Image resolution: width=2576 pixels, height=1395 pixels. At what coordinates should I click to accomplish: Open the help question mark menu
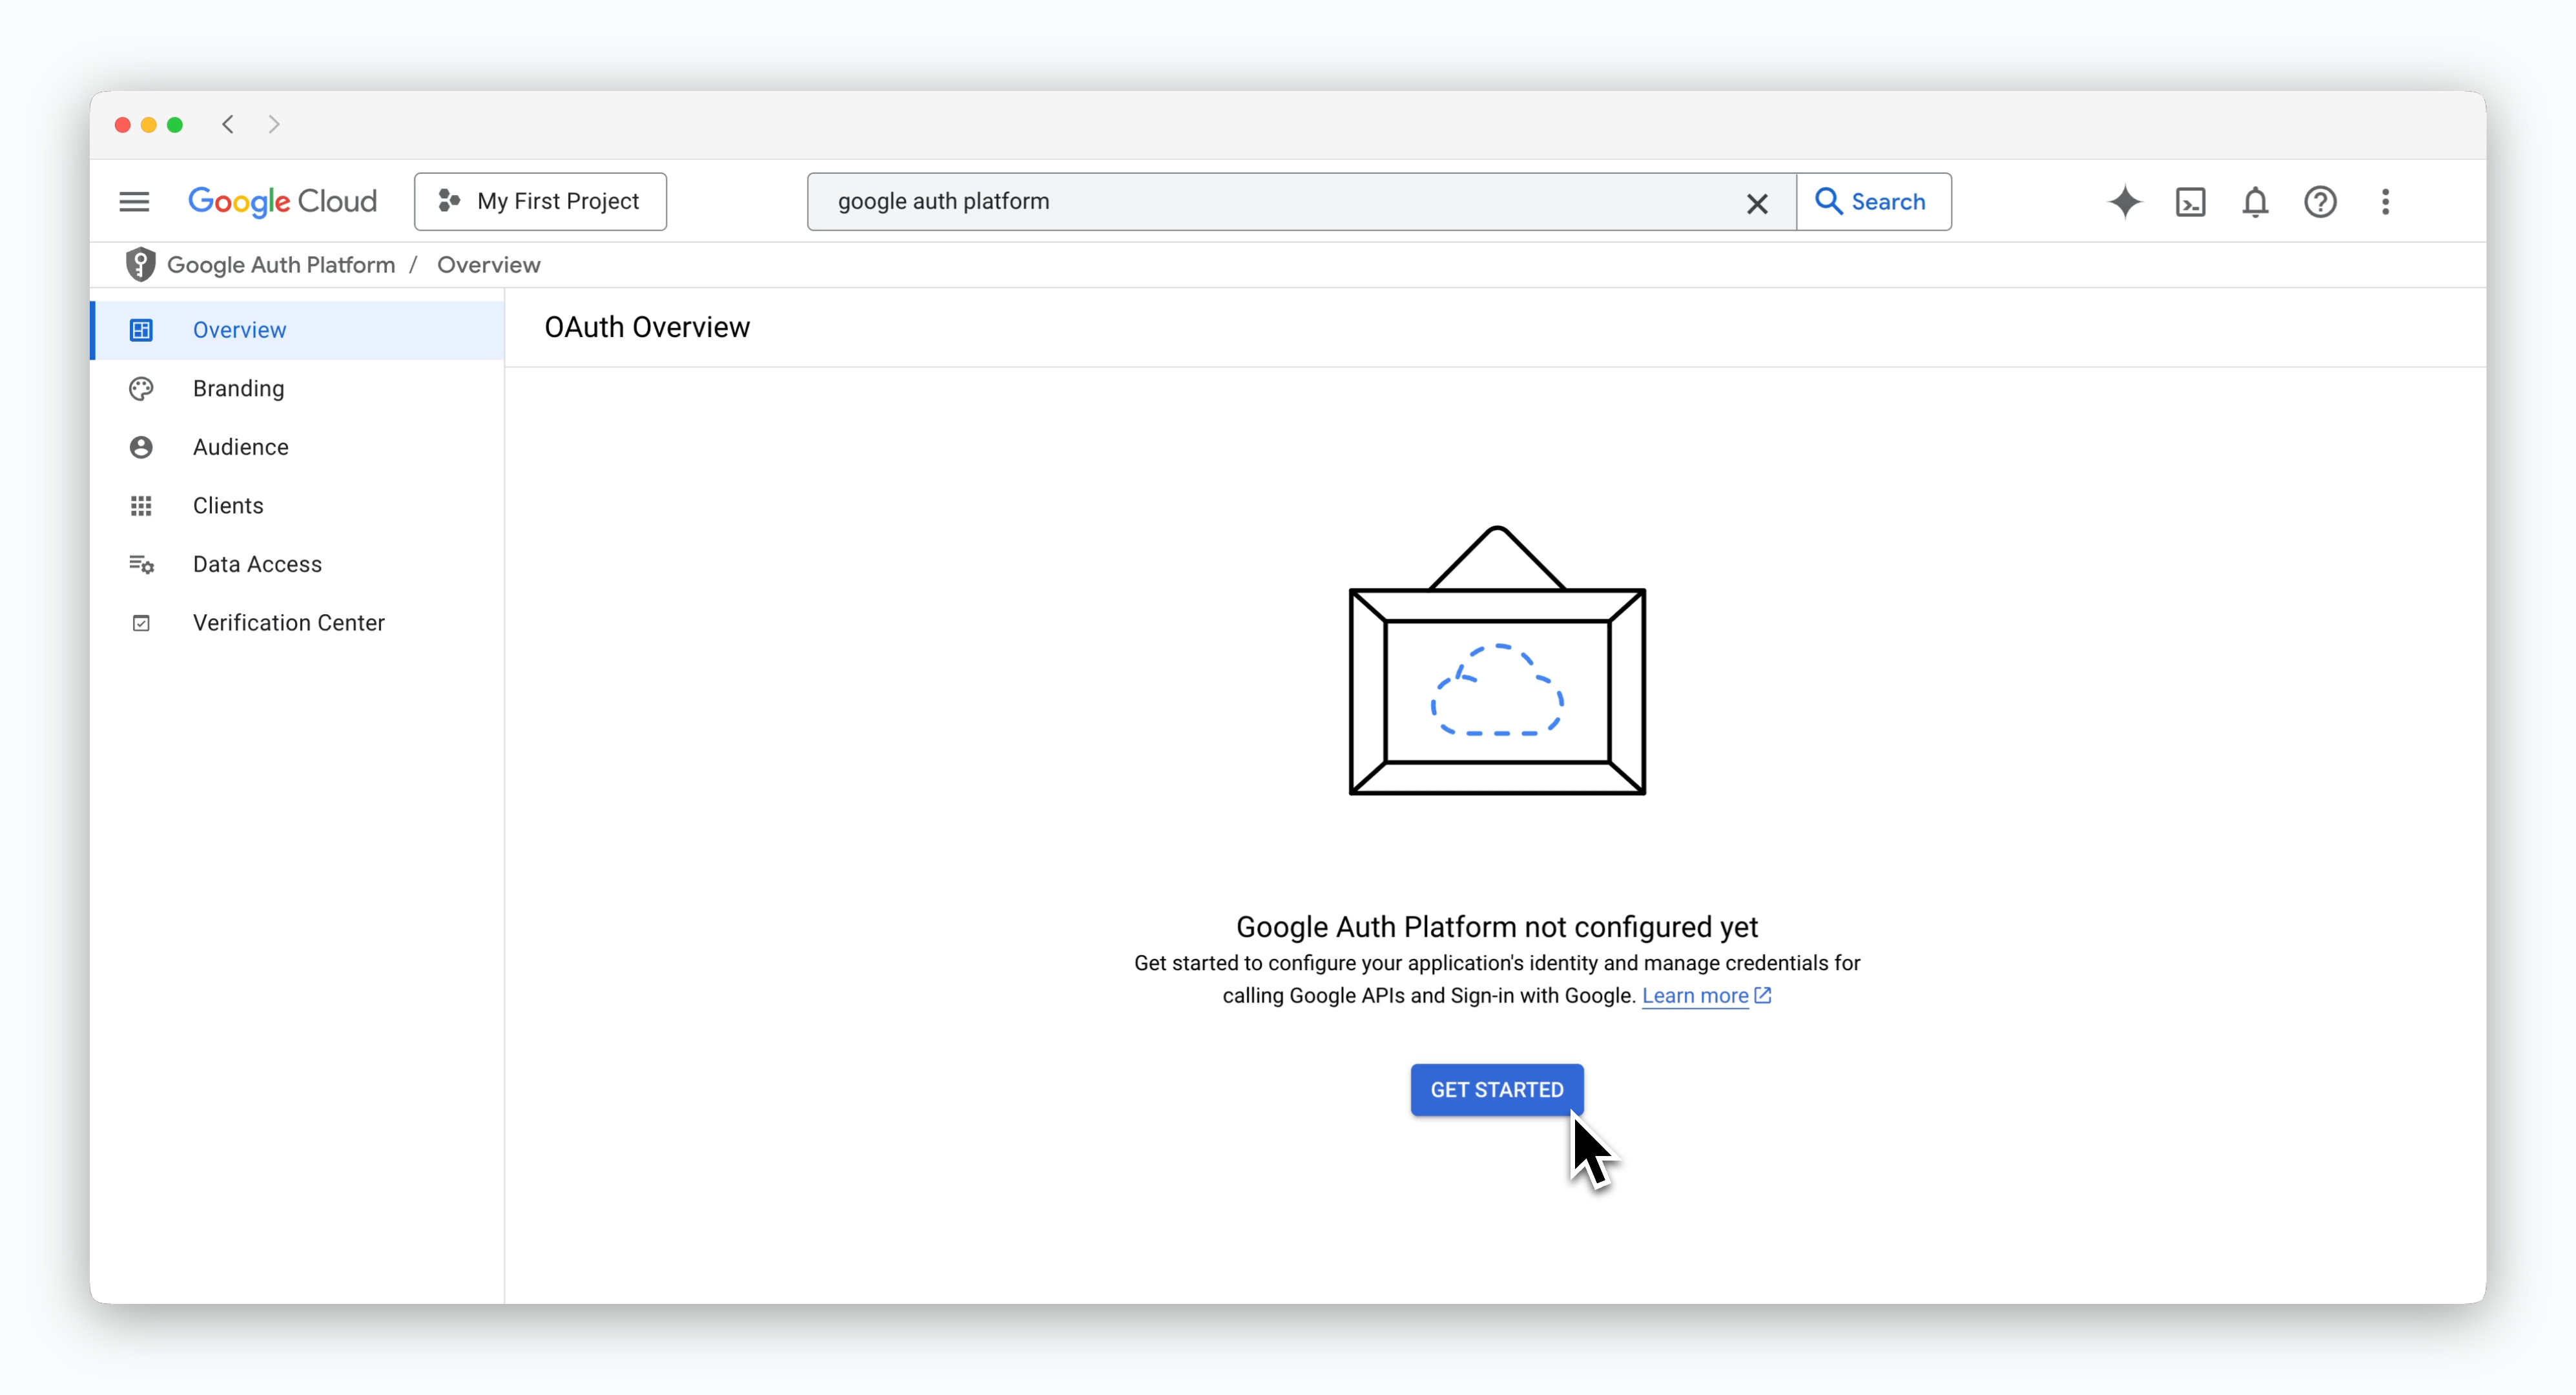click(2320, 202)
